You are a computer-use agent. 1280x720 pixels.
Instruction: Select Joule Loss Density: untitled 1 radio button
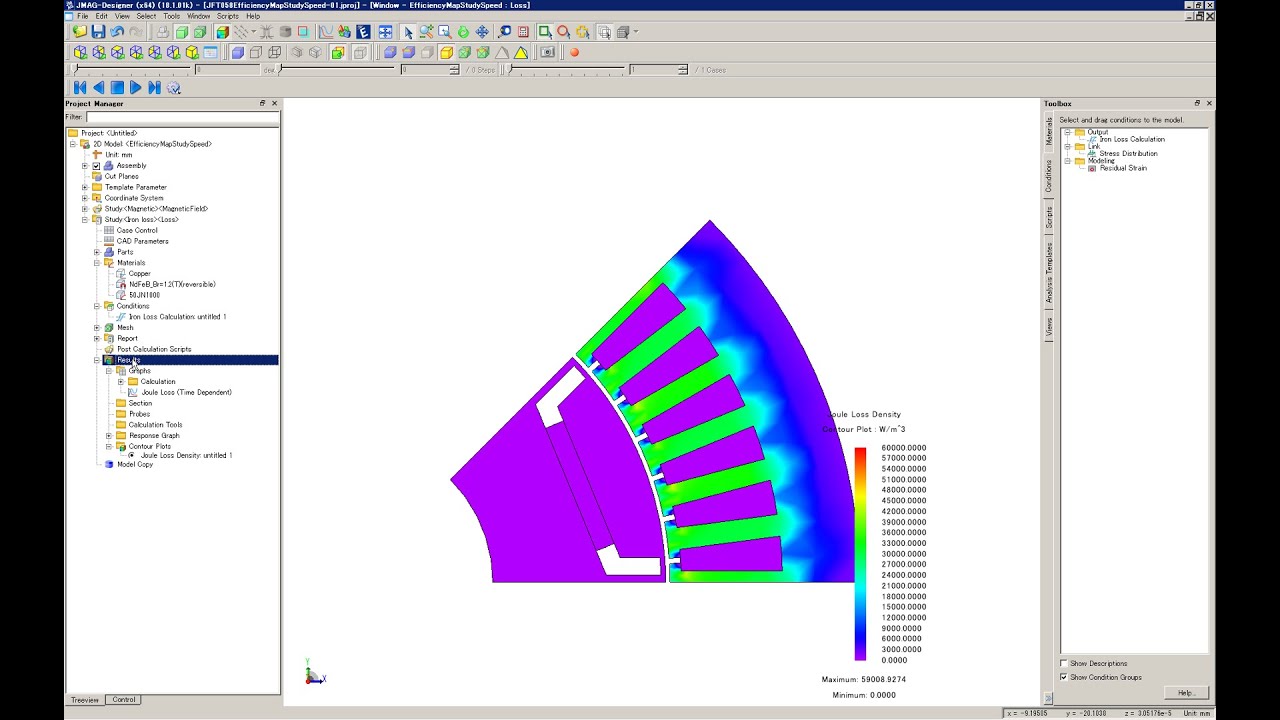(x=132, y=455)
